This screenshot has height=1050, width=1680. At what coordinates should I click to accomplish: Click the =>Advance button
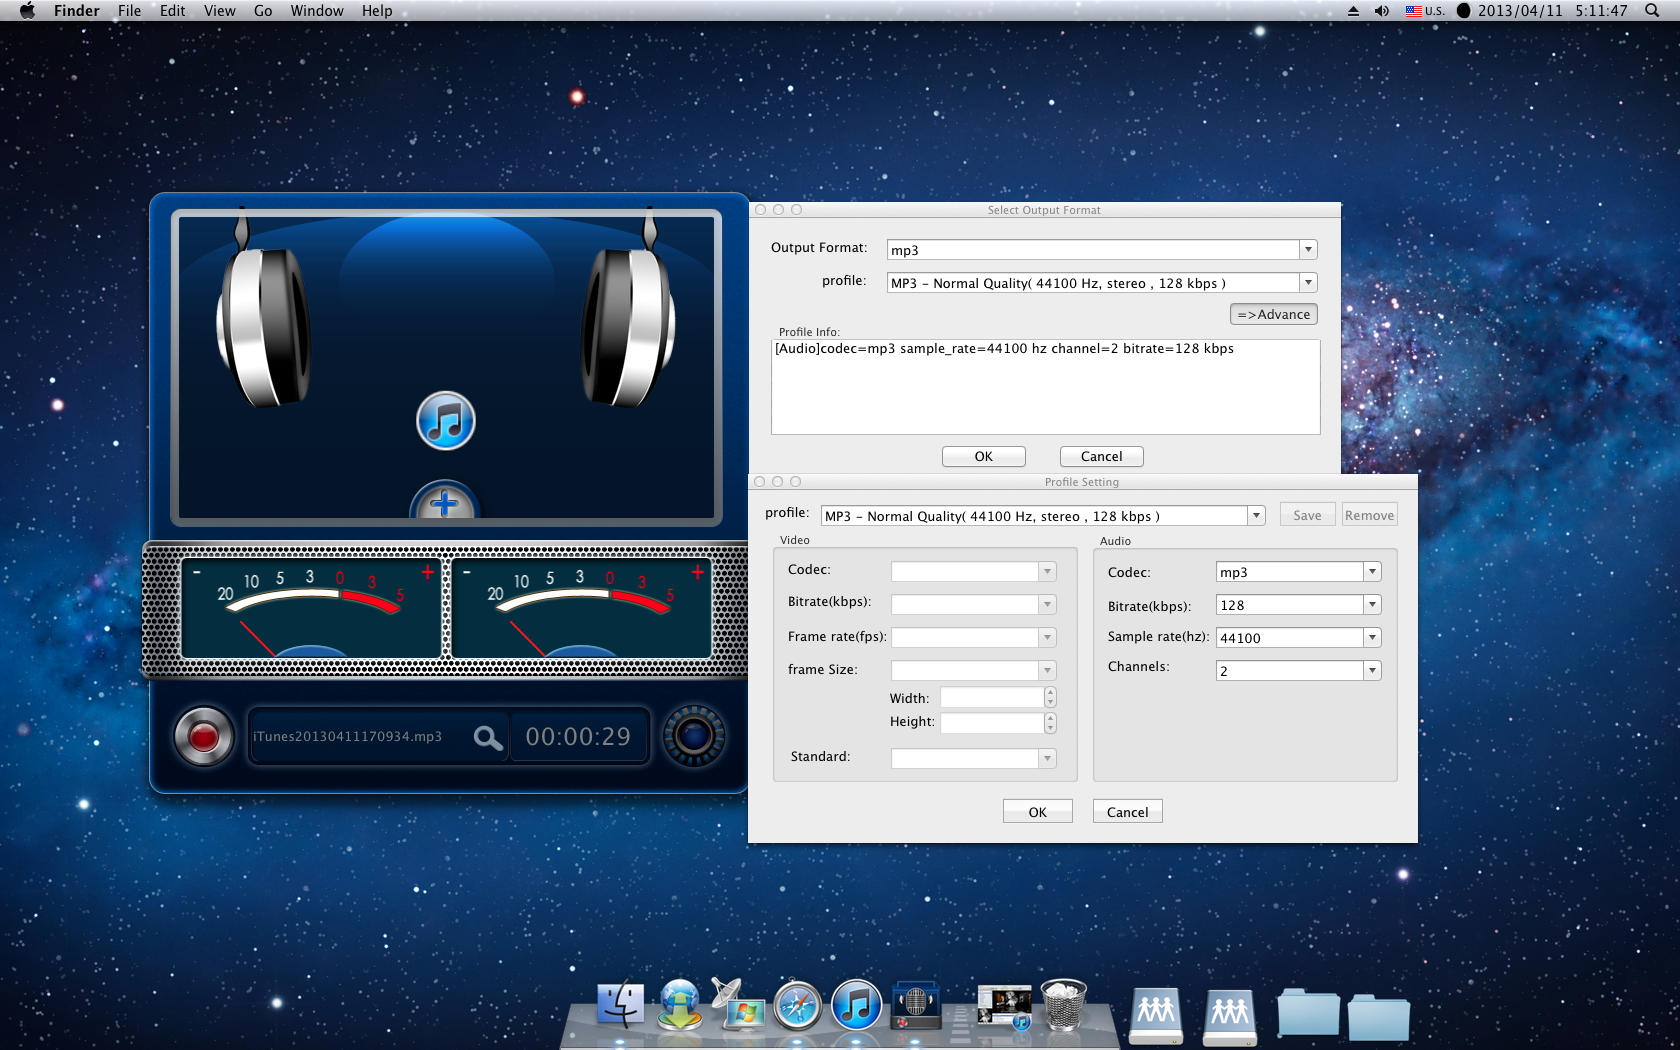[1273, 314]
